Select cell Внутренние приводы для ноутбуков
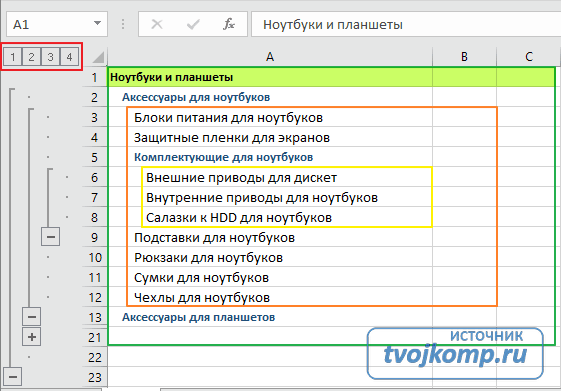Screen dimensions: 561x391 (x=270, y=197)
